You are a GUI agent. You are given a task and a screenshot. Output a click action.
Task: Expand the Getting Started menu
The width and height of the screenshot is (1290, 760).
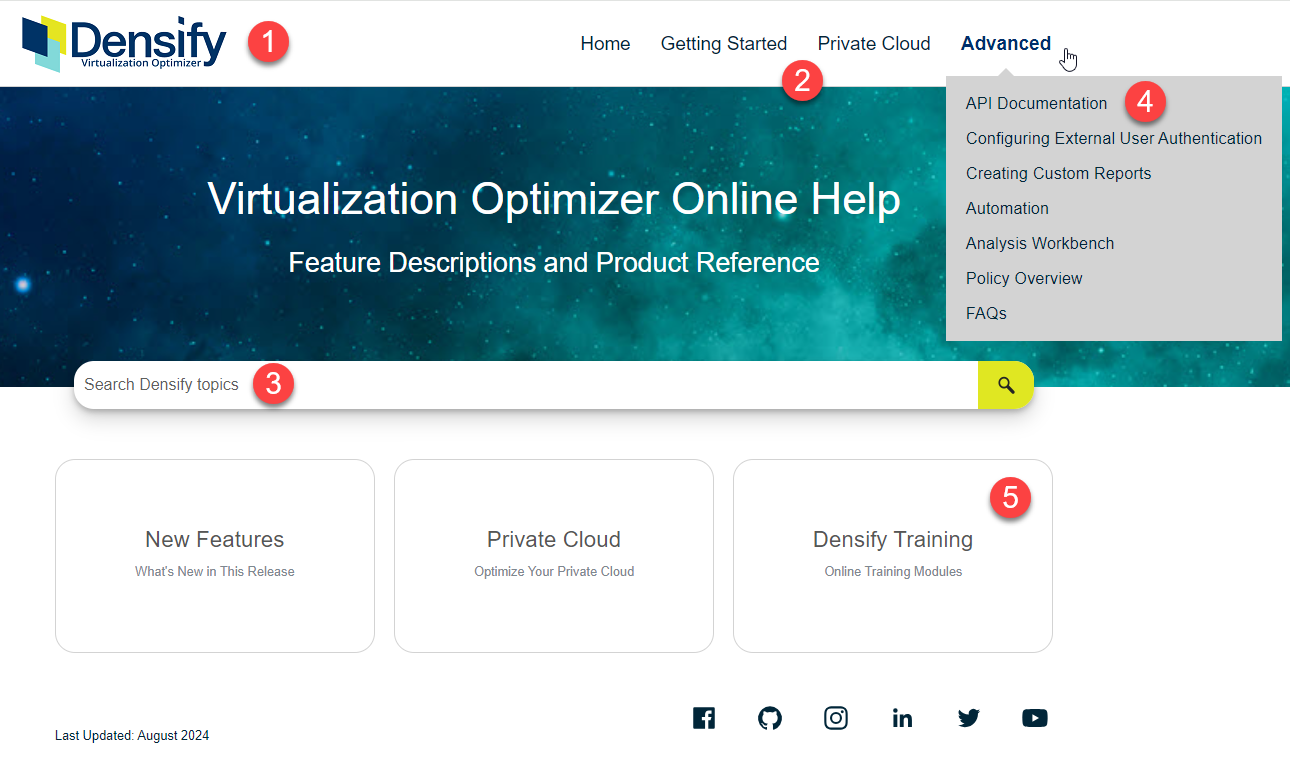coord(724,43)
